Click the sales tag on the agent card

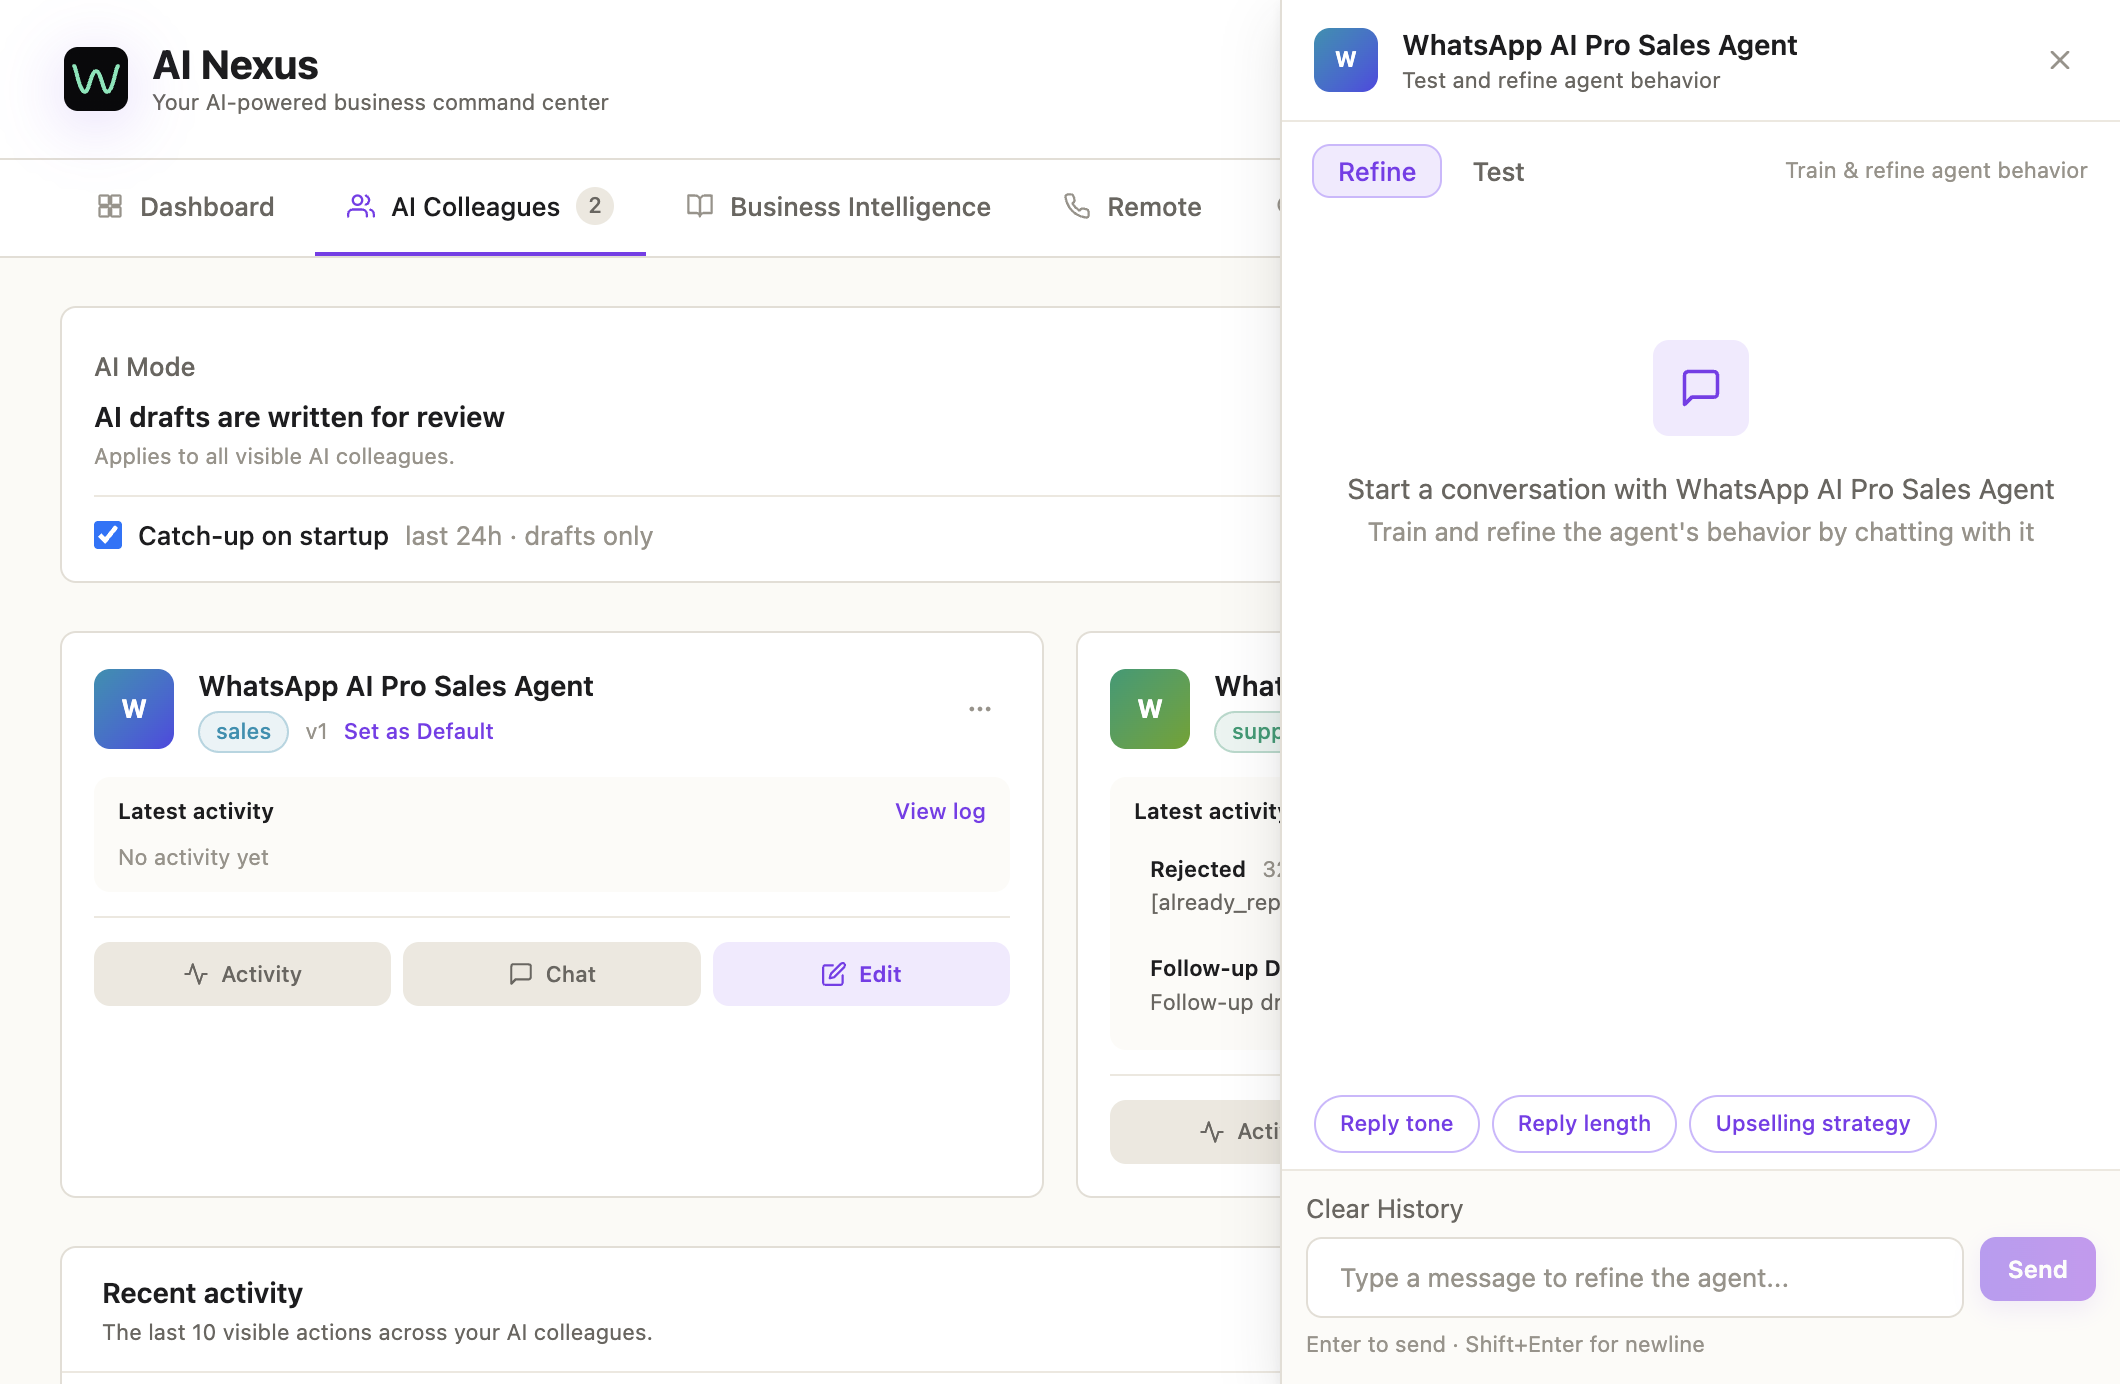pos(243,731)
